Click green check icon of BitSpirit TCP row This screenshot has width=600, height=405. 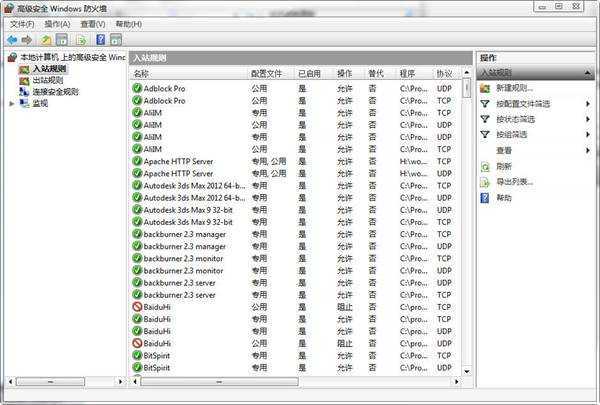tap(137, 355)
